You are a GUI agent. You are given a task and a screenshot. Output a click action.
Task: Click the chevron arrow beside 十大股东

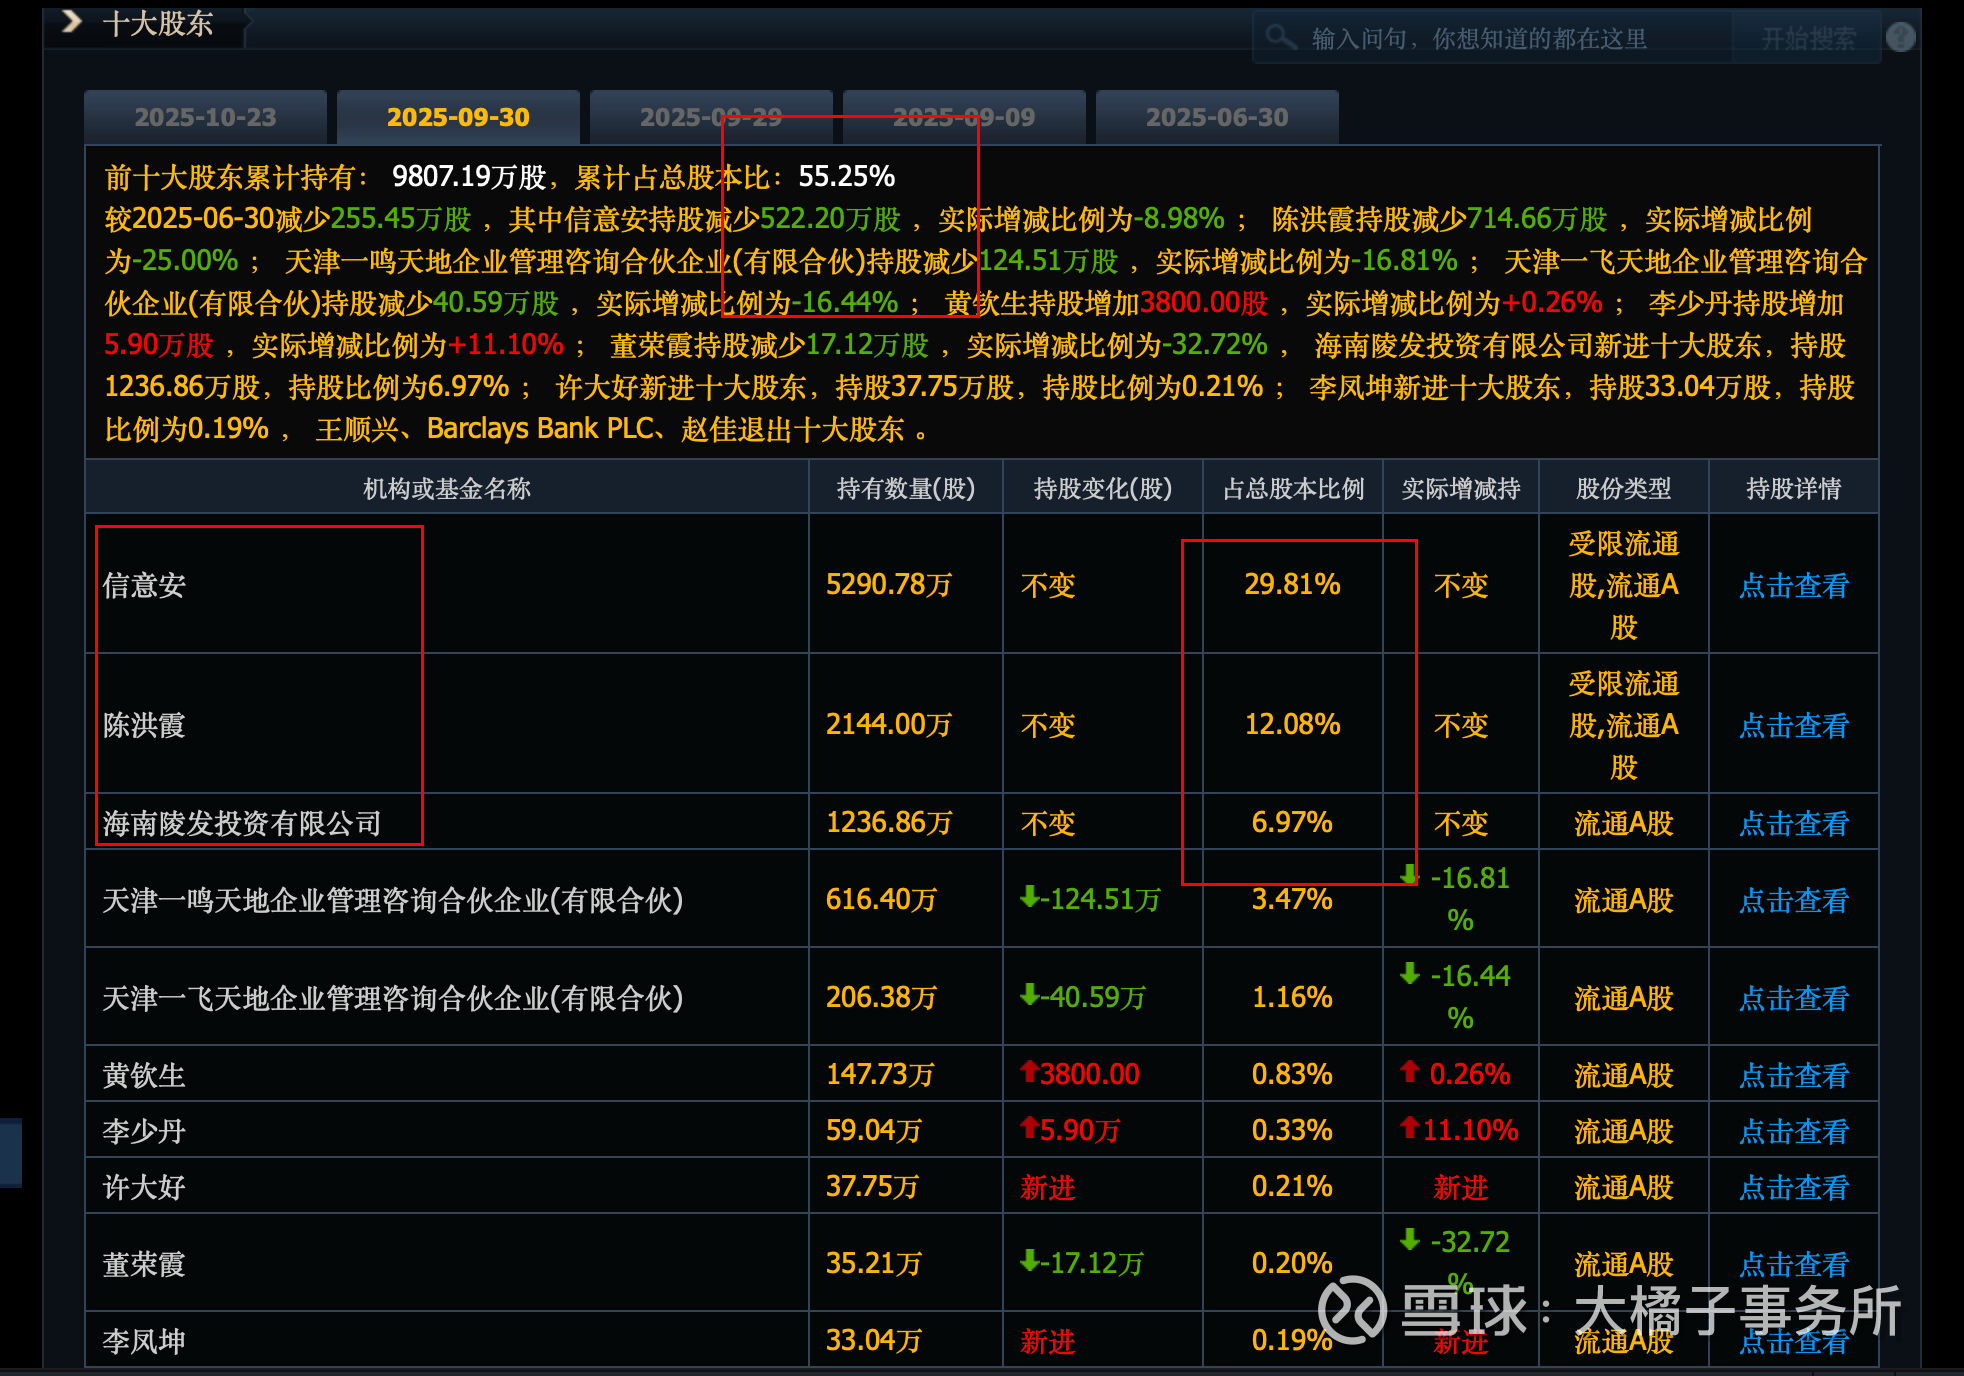click(x=72, y=22)
